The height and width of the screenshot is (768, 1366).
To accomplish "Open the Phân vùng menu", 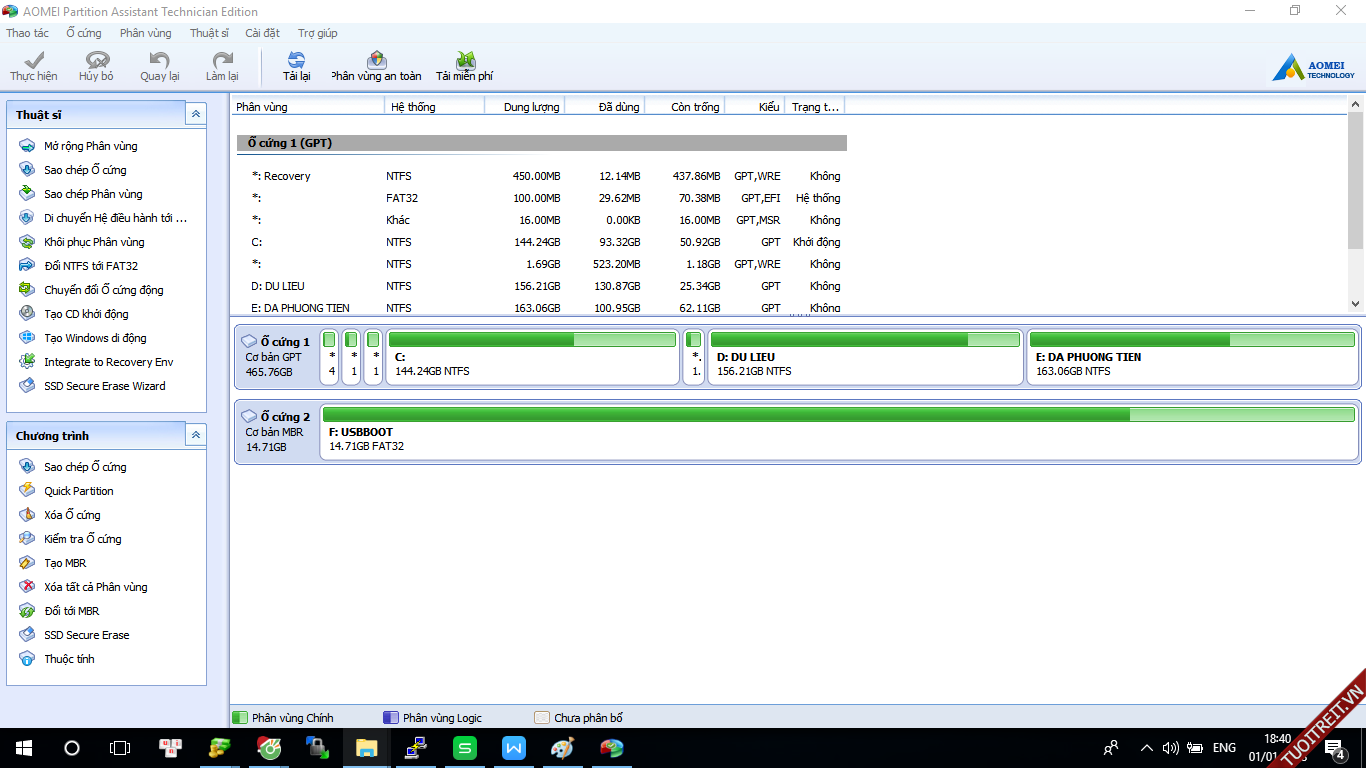I will pos(145,33).
